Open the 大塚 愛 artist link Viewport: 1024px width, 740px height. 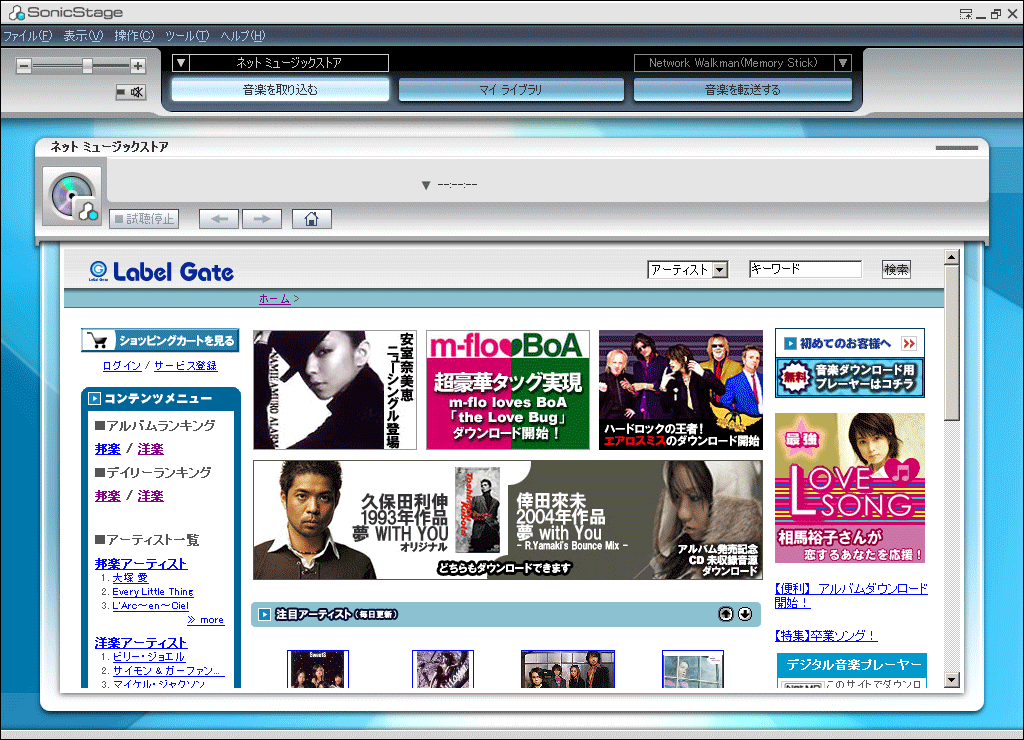point(130,578)
